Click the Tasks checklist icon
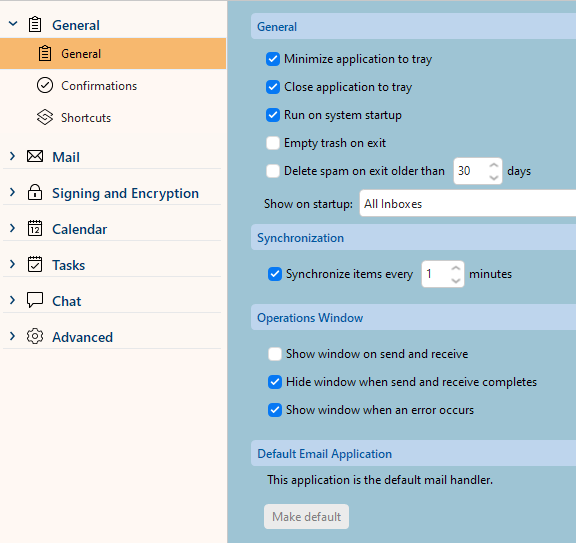576x543 pixels. point(35,264)
